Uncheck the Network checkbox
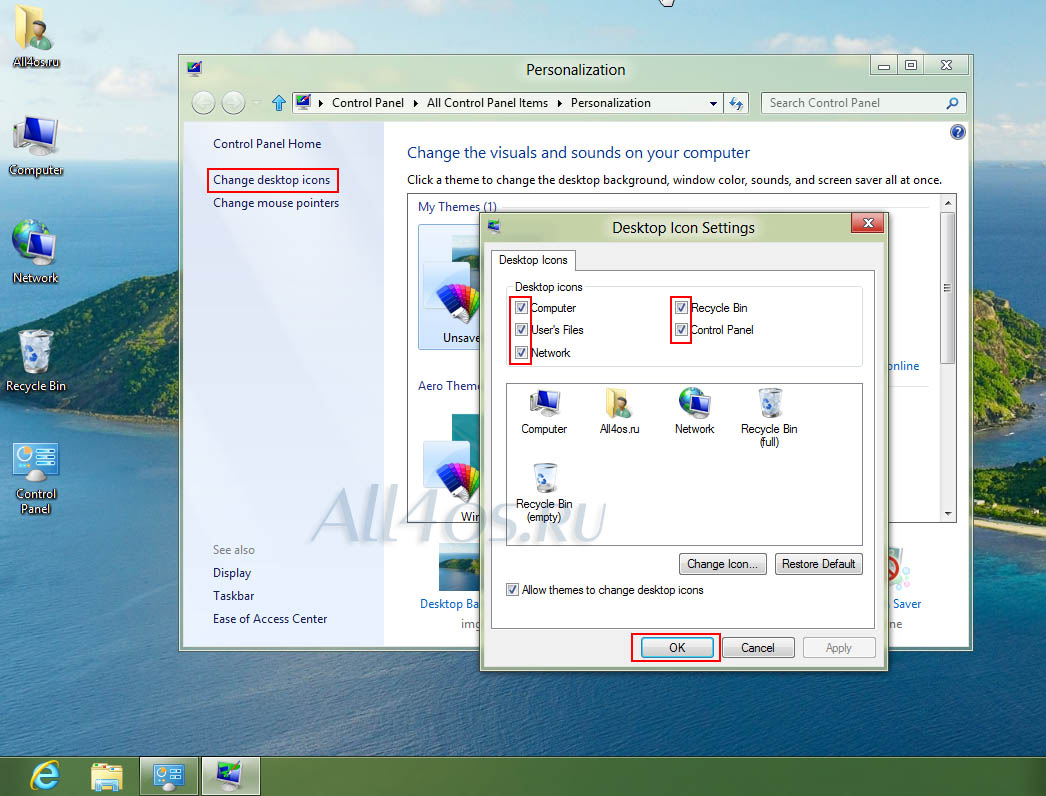Viewport: 1046px width, 796px height. click(x=521, y=352)
